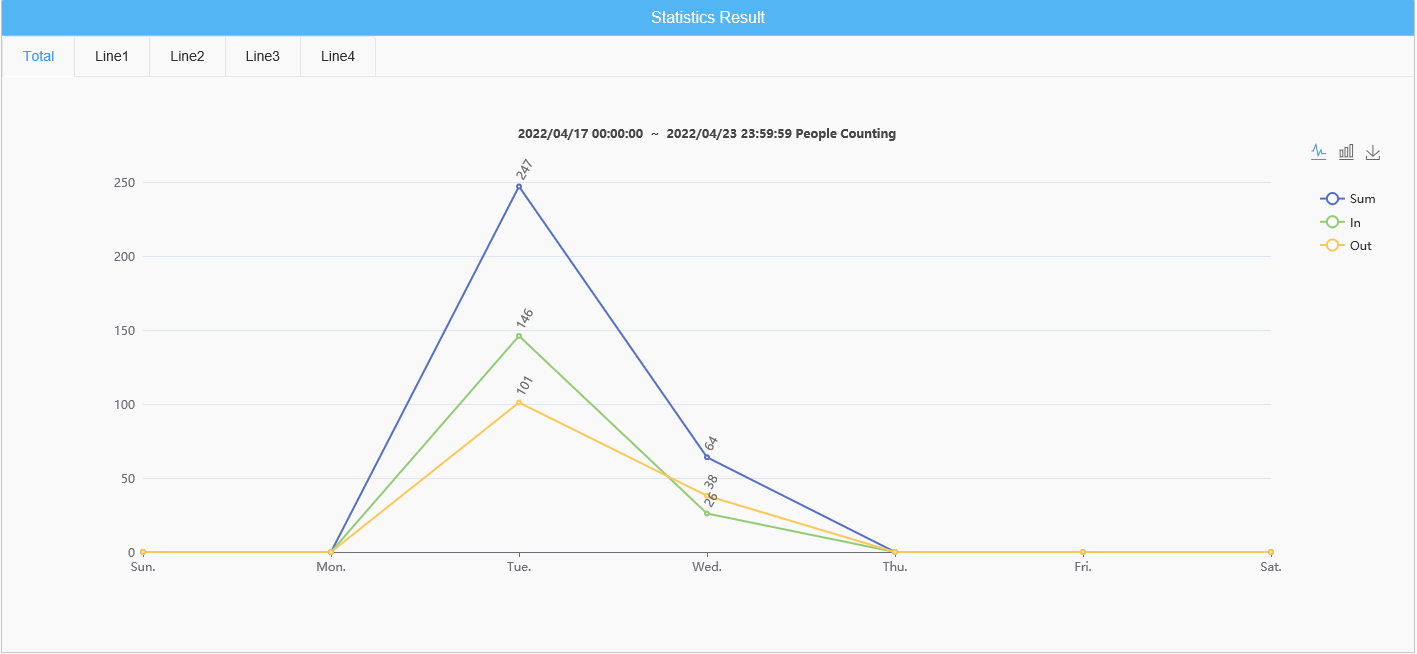Click the 200 value on the y-axis
Screen dimensions: 1417x654
124,257
